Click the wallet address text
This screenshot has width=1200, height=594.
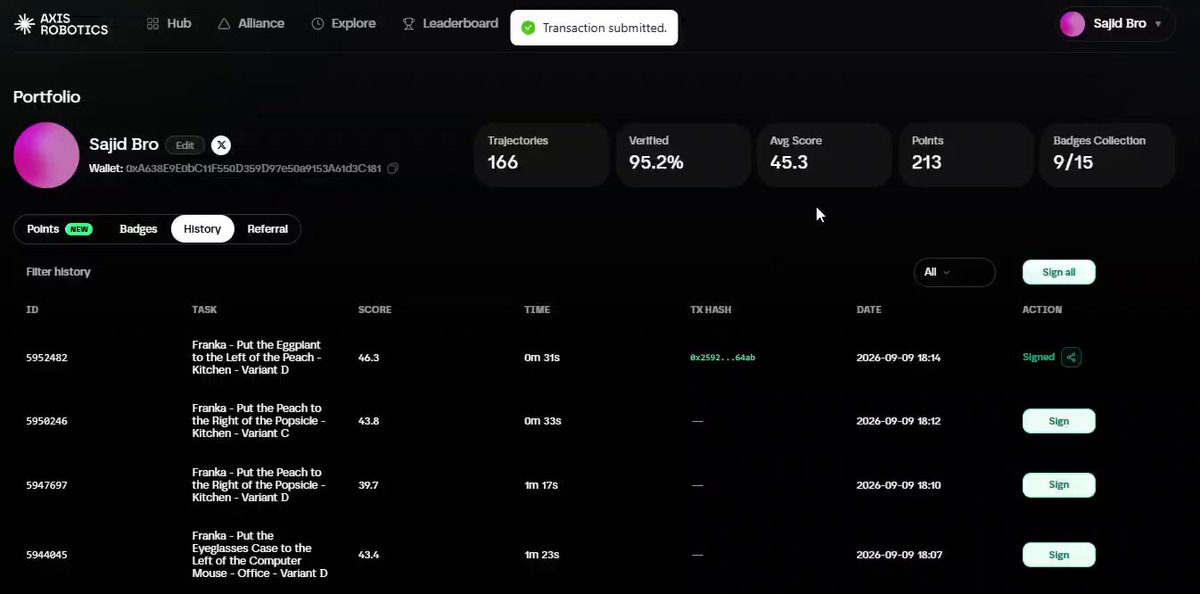click(x=253, y=169)
